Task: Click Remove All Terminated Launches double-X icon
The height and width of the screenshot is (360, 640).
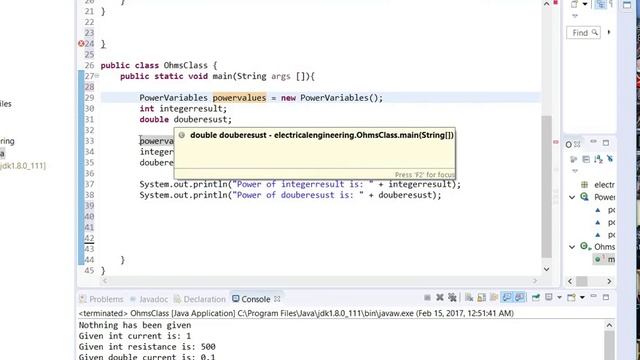Action: tap(452, 298)
